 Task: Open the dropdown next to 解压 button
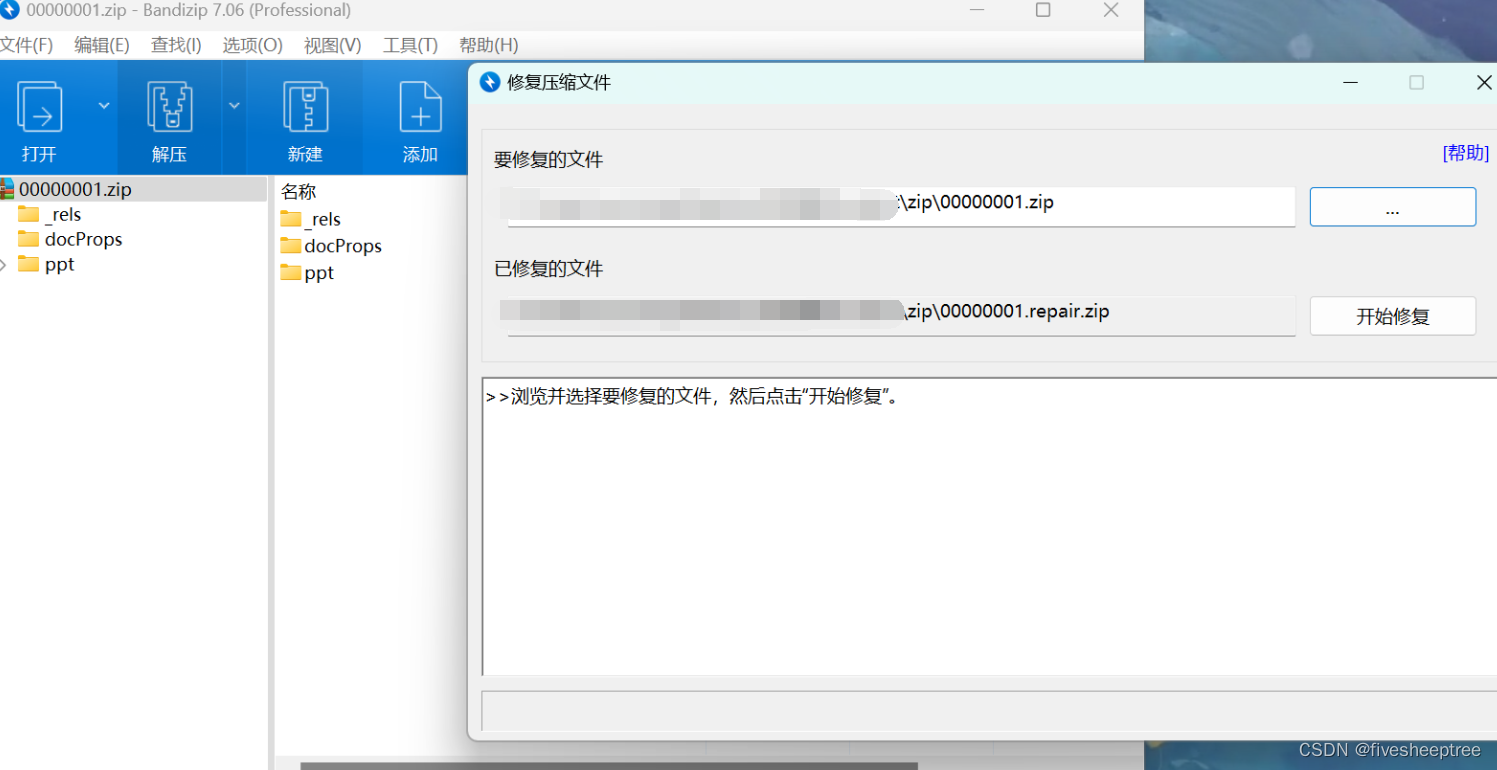pos(233,104)
